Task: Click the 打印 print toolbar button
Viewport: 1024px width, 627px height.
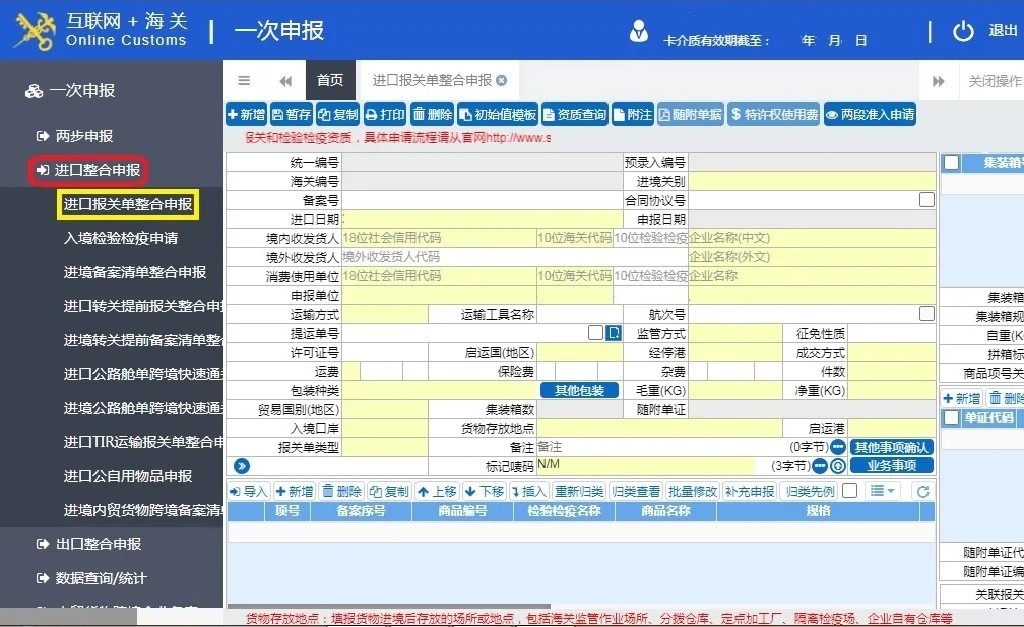Action: click(385, 115)
